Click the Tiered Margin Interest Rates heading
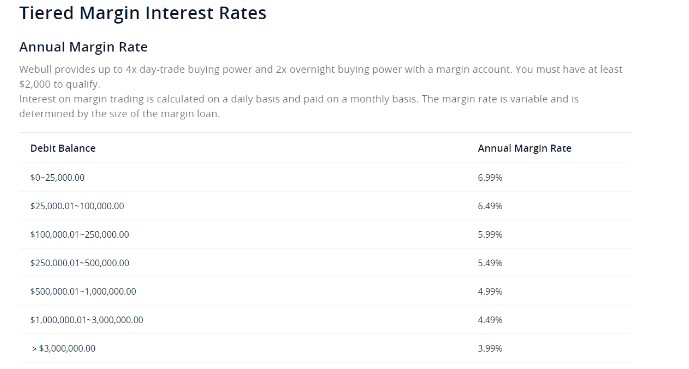 (143, 13)
